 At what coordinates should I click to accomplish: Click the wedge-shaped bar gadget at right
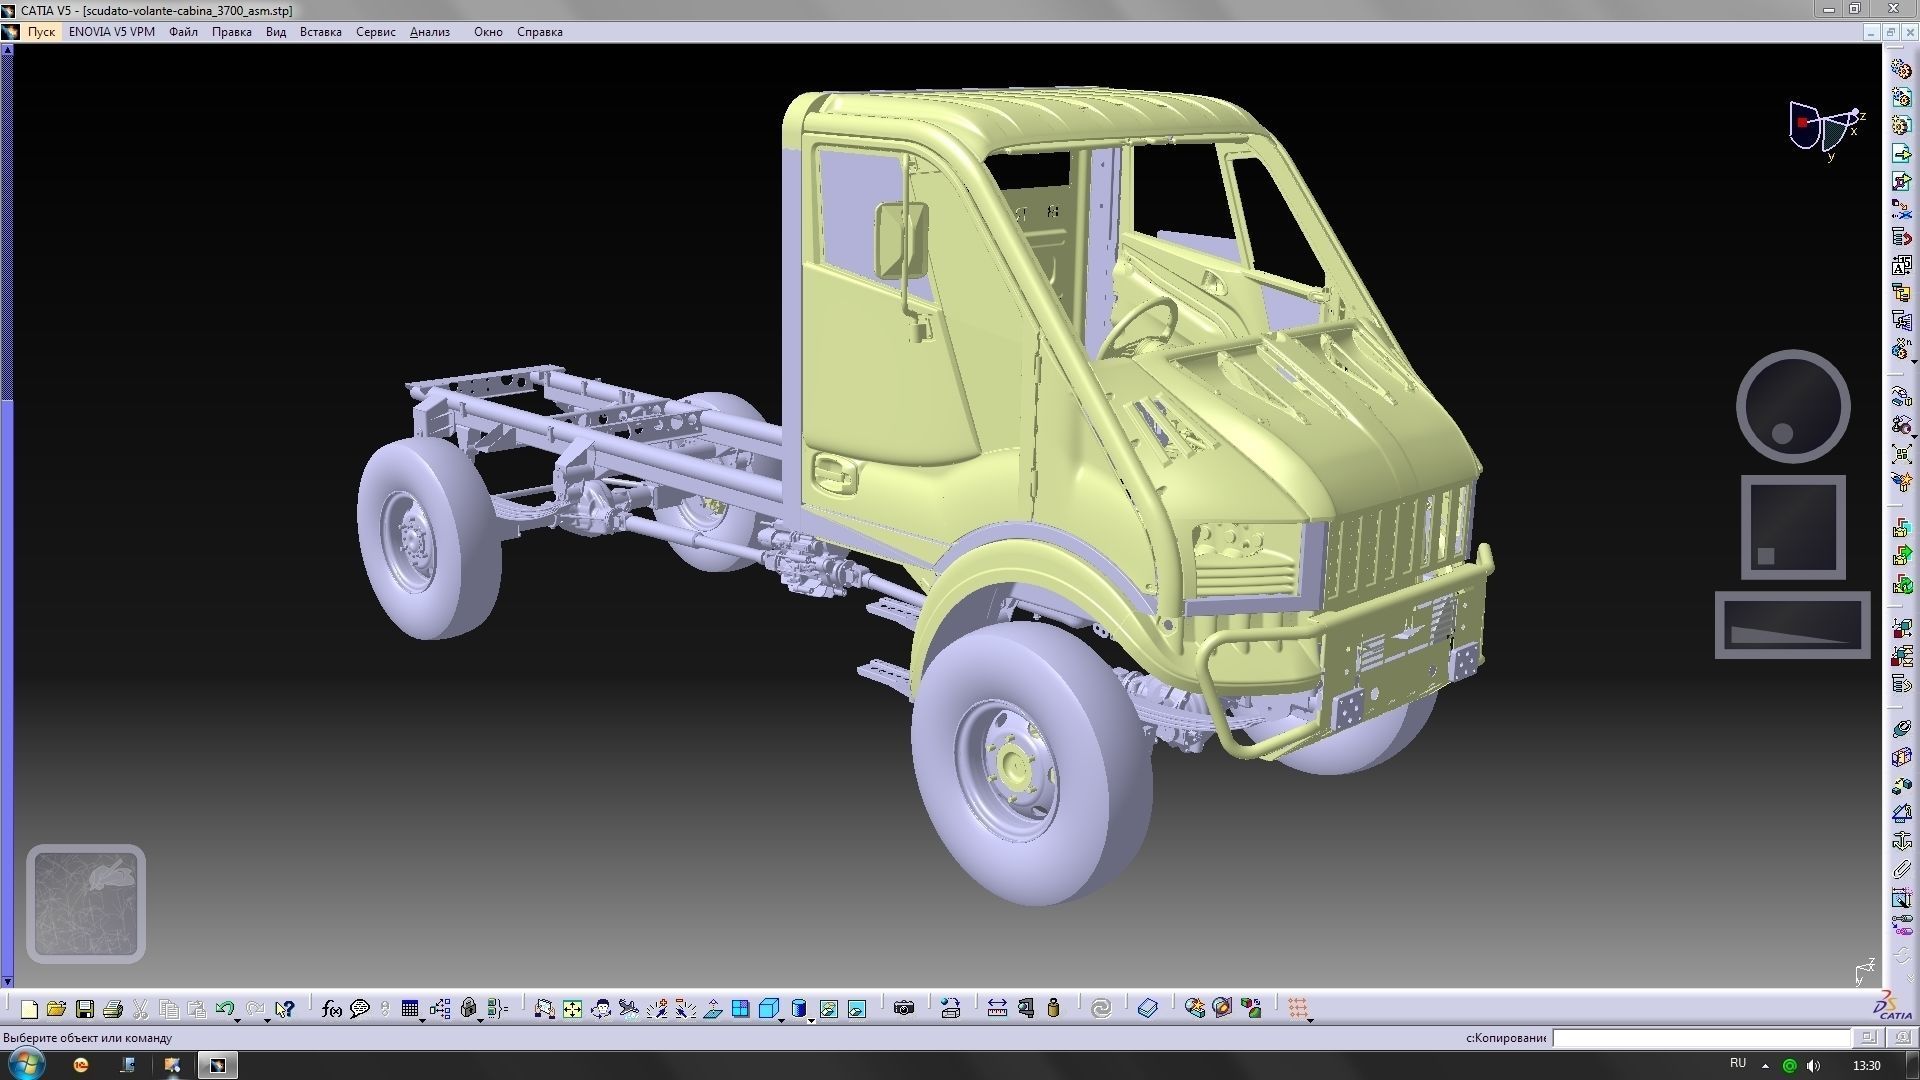point(1793,625)
